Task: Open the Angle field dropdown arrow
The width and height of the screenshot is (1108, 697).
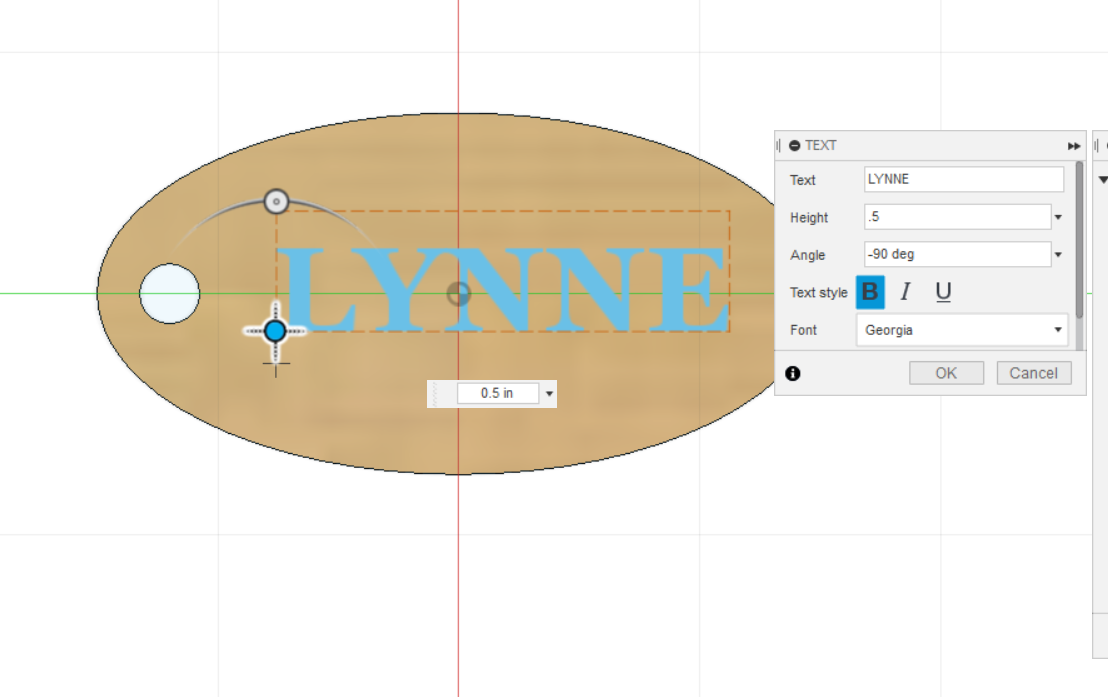Action: coord(1058,254)
